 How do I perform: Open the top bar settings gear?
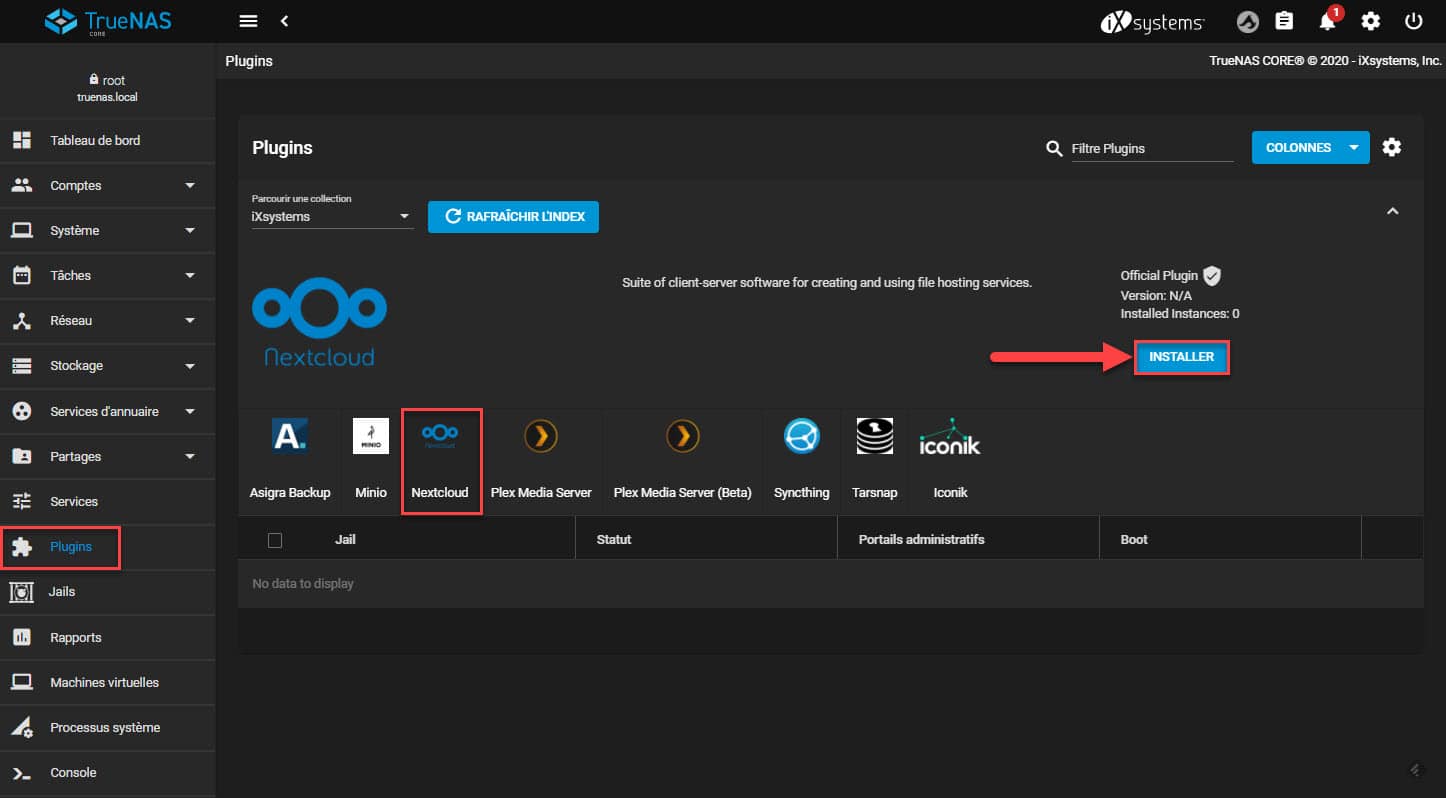1371,21
